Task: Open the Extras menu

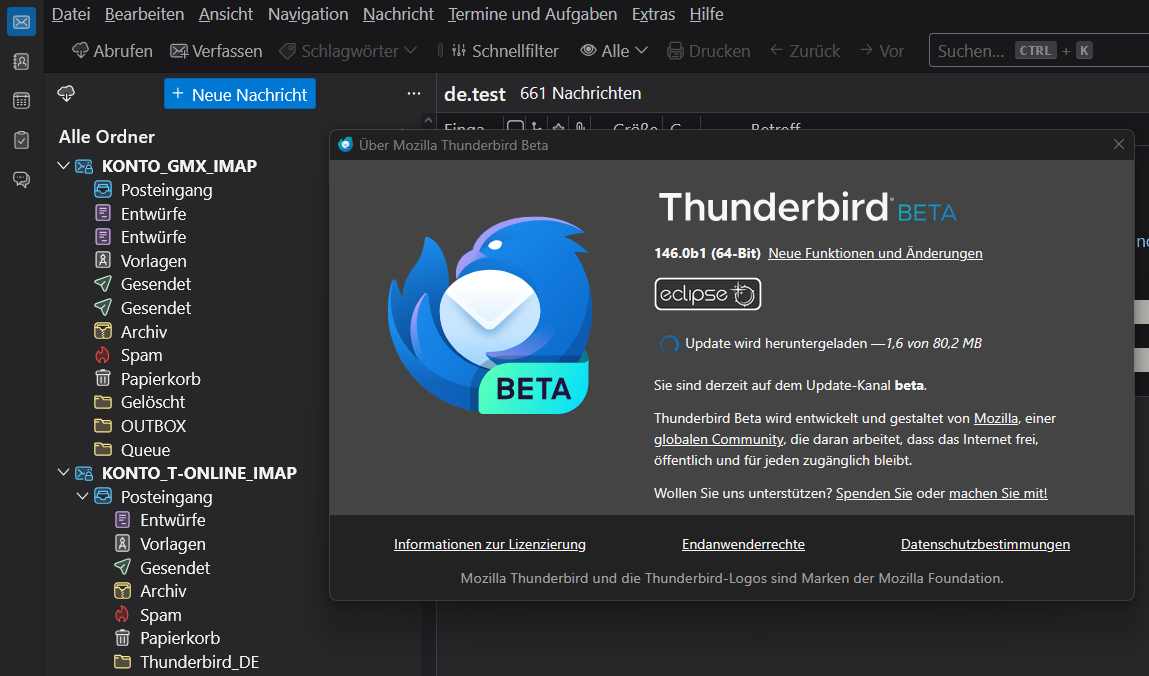Action: (x=653, y=14)
